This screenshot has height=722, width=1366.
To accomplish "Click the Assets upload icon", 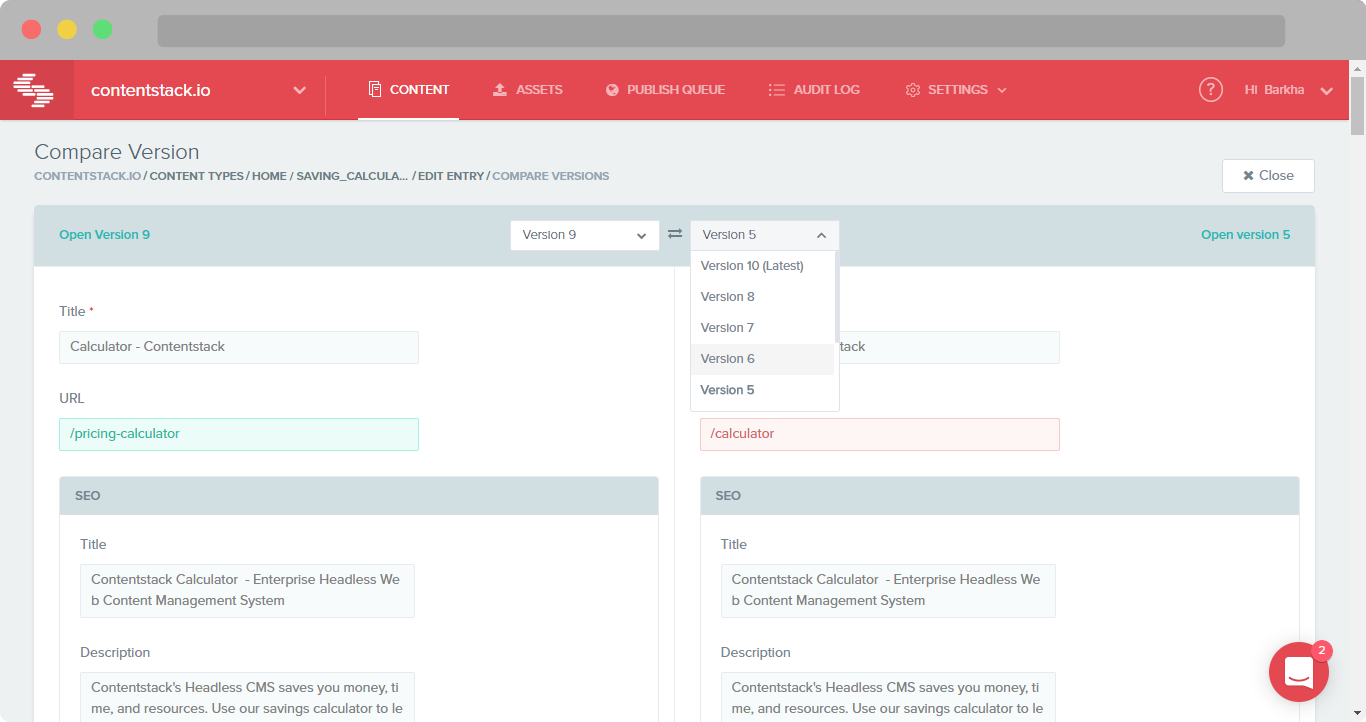I will [x=500, y=90].
